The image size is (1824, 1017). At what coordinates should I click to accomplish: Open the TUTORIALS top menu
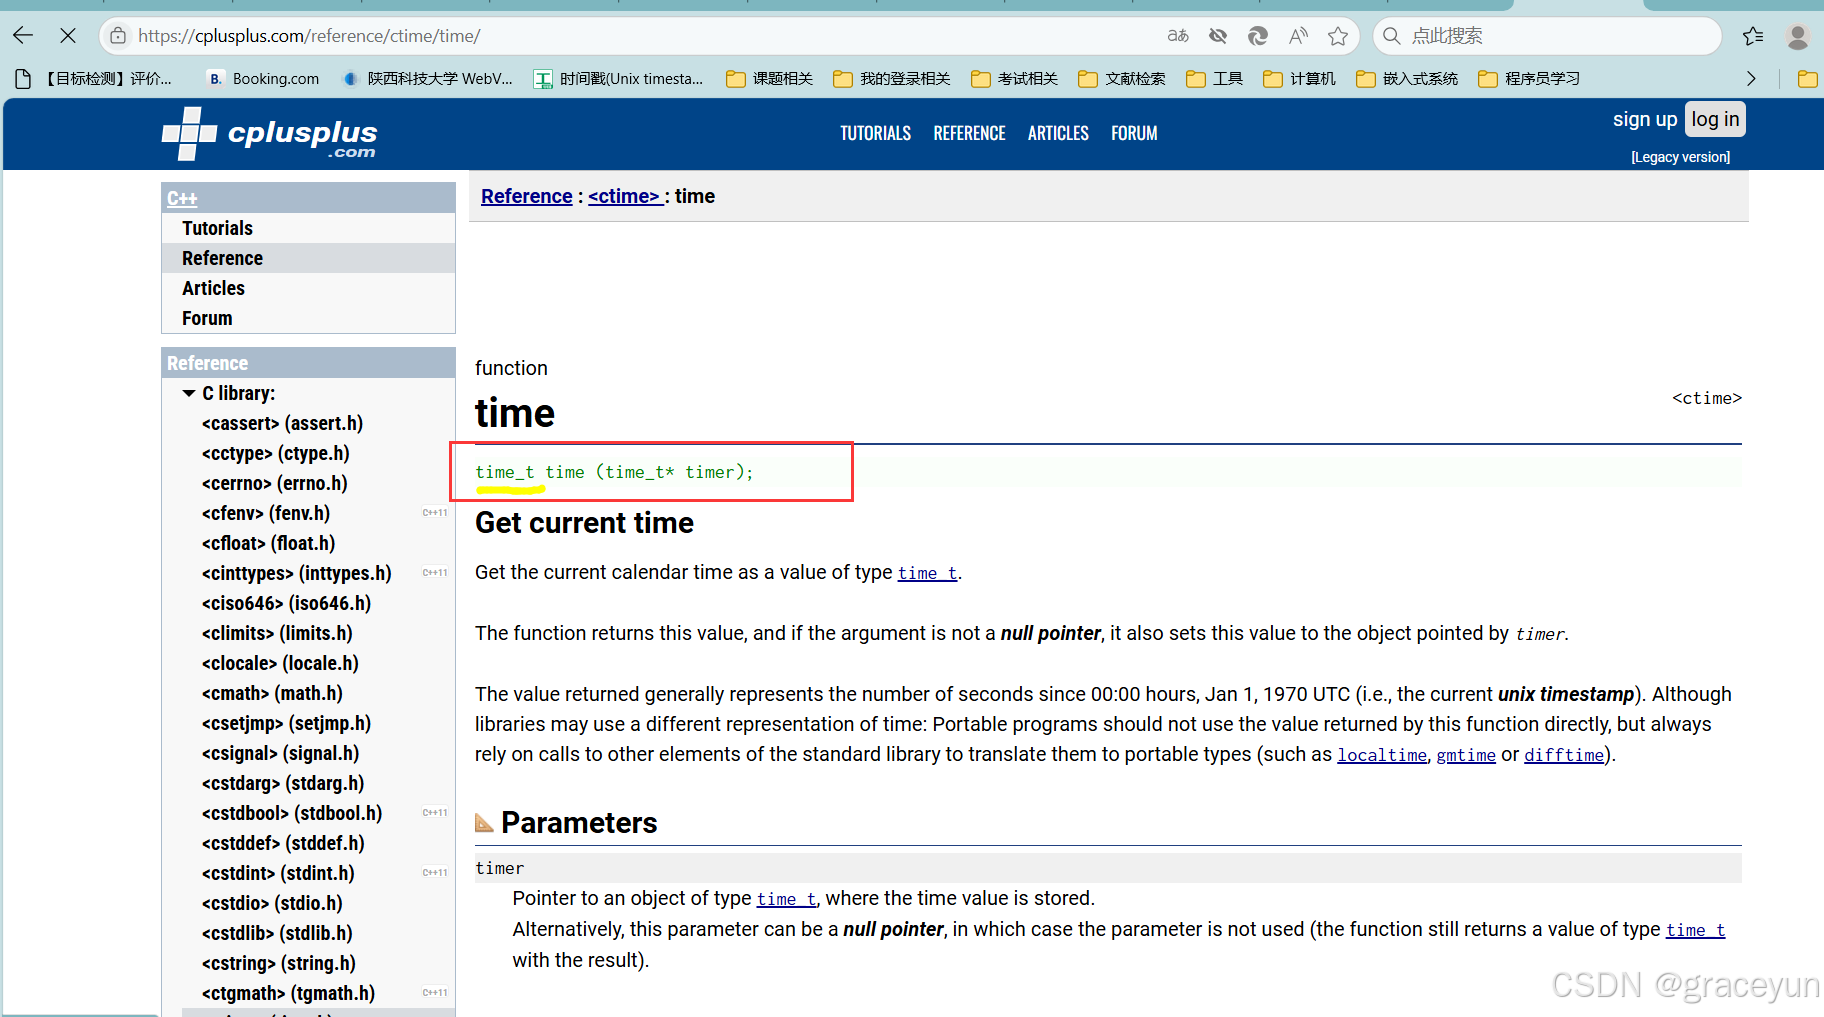pyautogui.click(x=875, y=133)
